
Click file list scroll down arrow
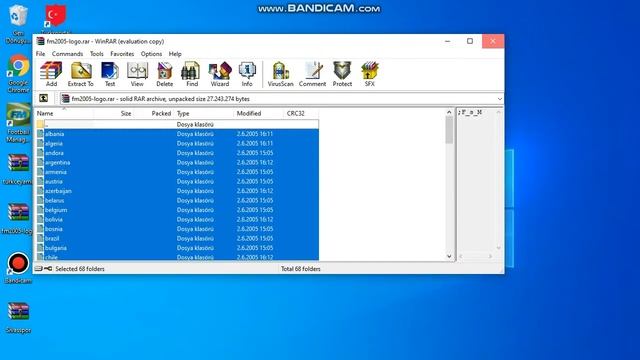(449, 256)
